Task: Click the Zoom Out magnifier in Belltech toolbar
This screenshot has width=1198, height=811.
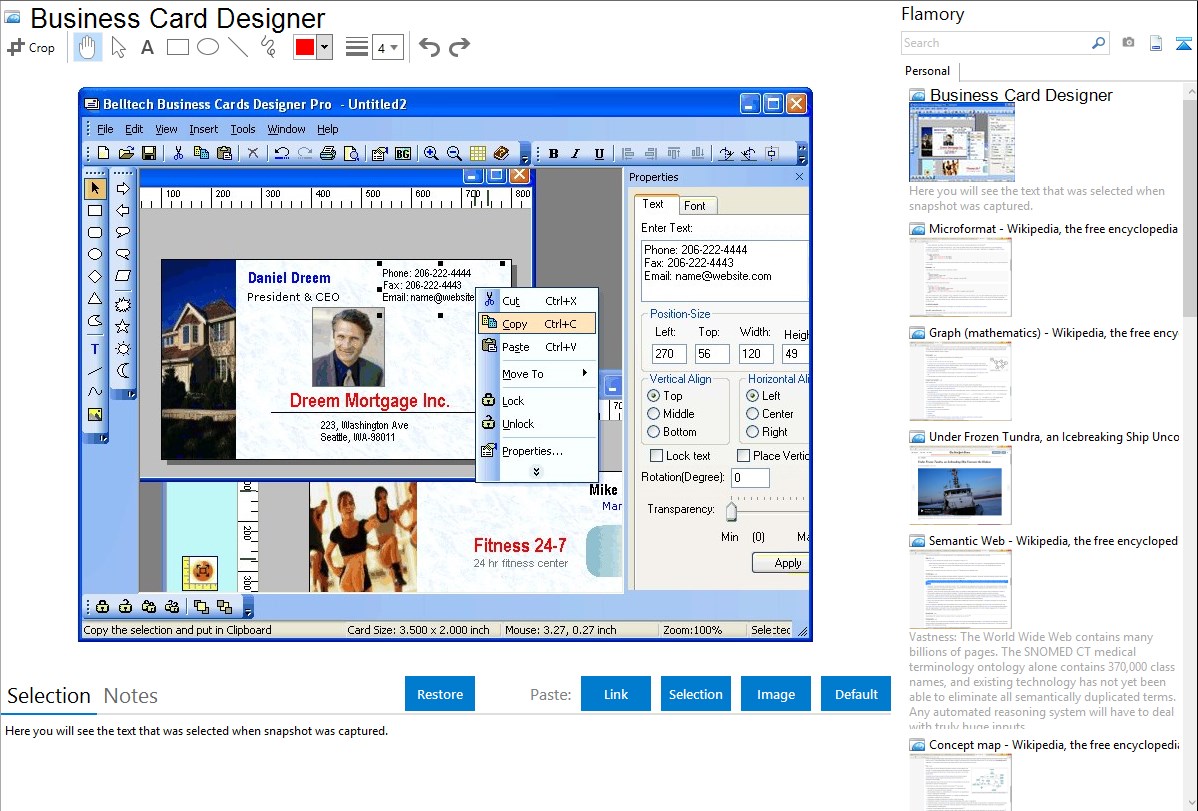Action: [x=454, y=154]
